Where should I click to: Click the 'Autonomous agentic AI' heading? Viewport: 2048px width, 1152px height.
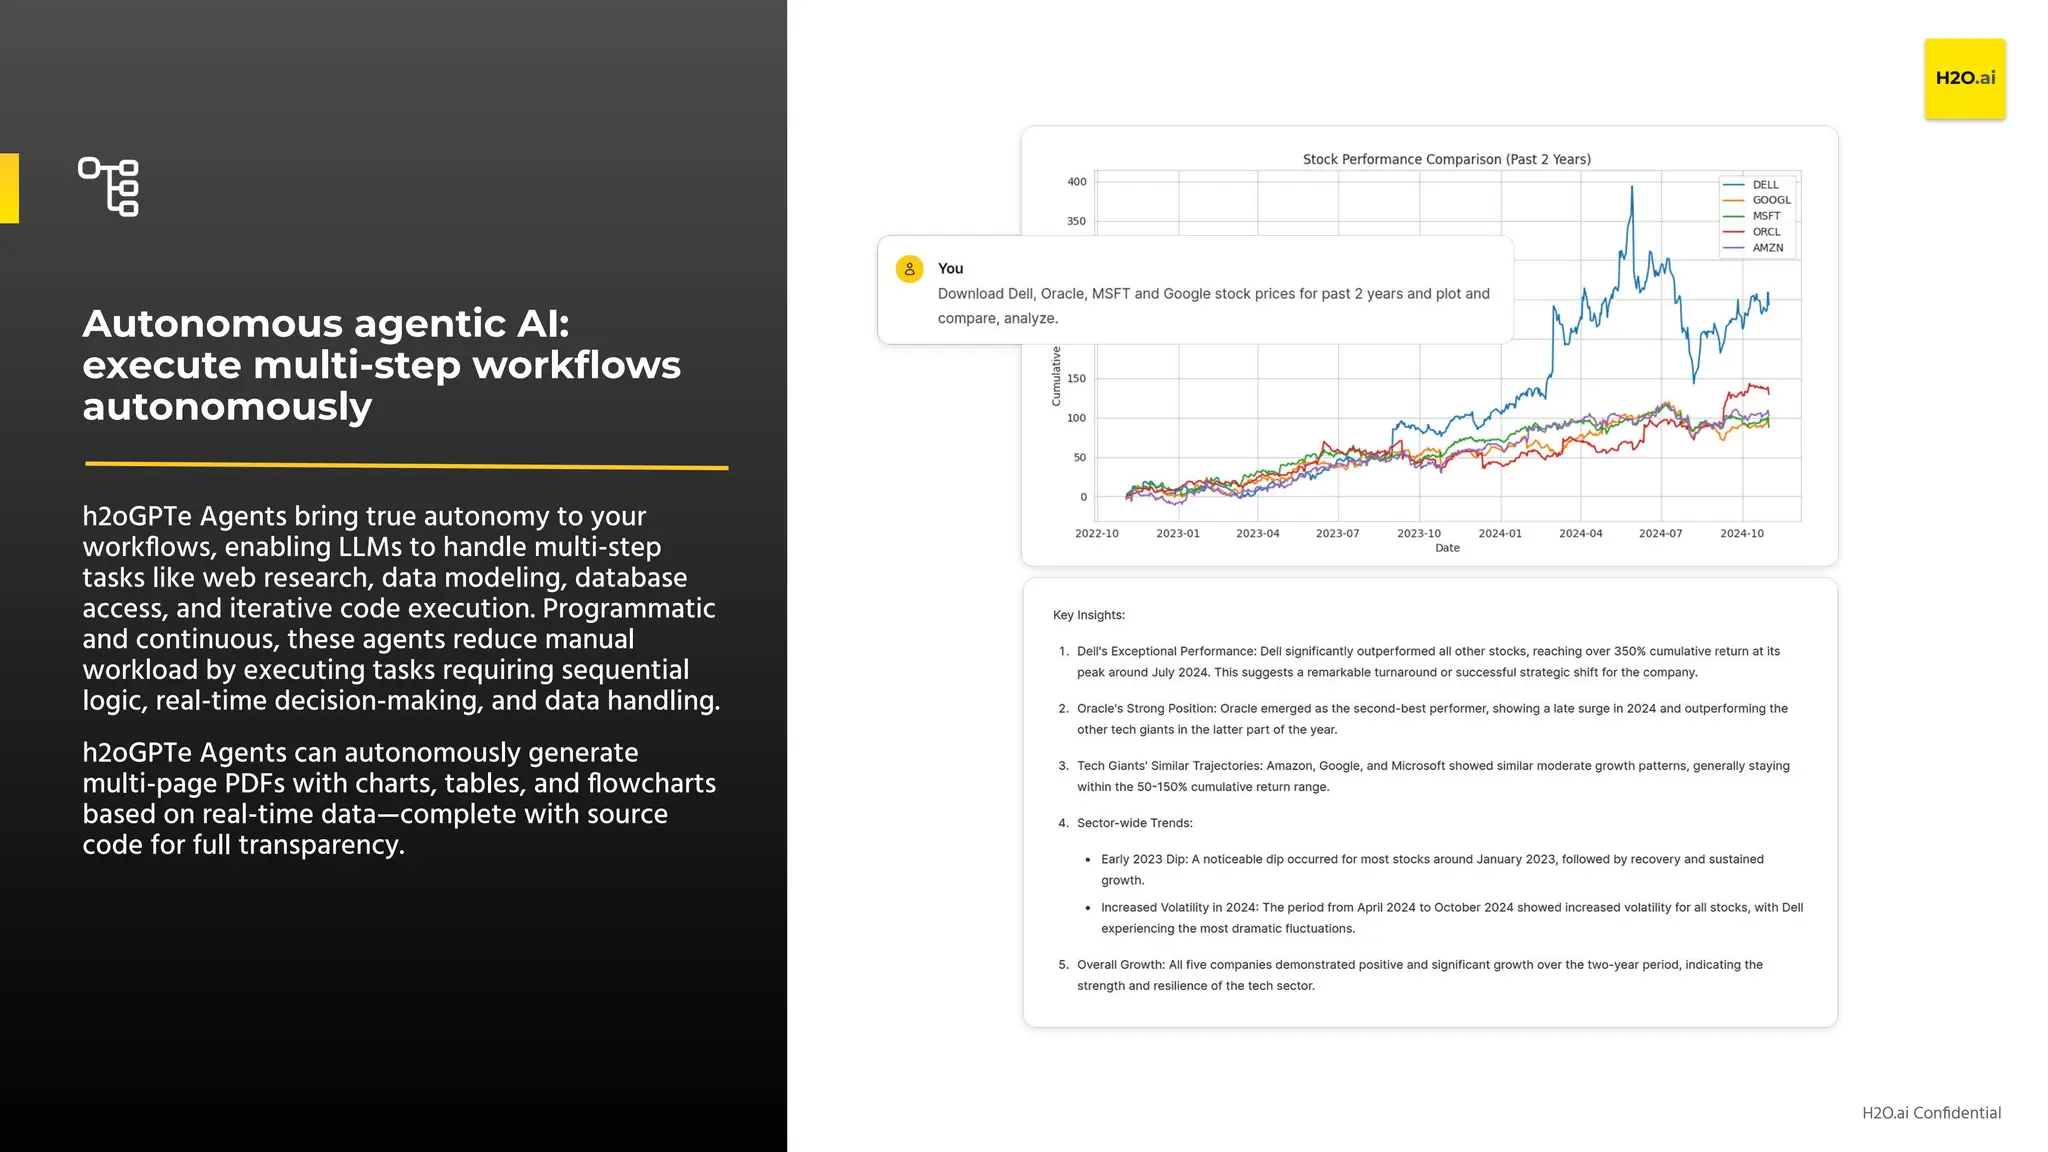pos(381,365)
